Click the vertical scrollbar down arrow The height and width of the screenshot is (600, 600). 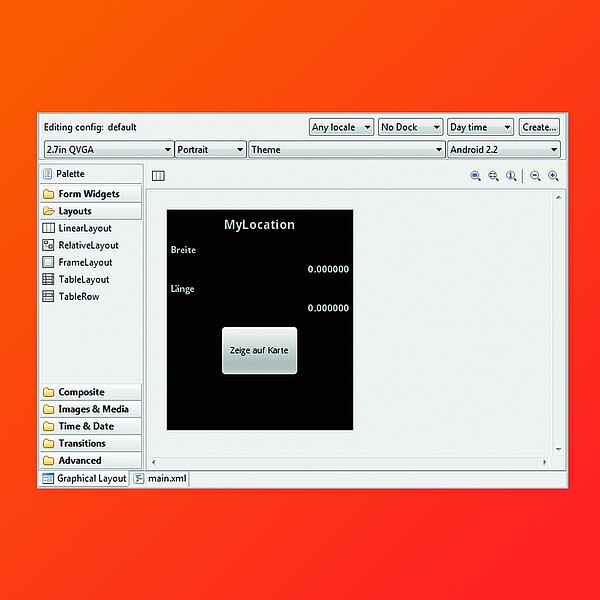559,449
